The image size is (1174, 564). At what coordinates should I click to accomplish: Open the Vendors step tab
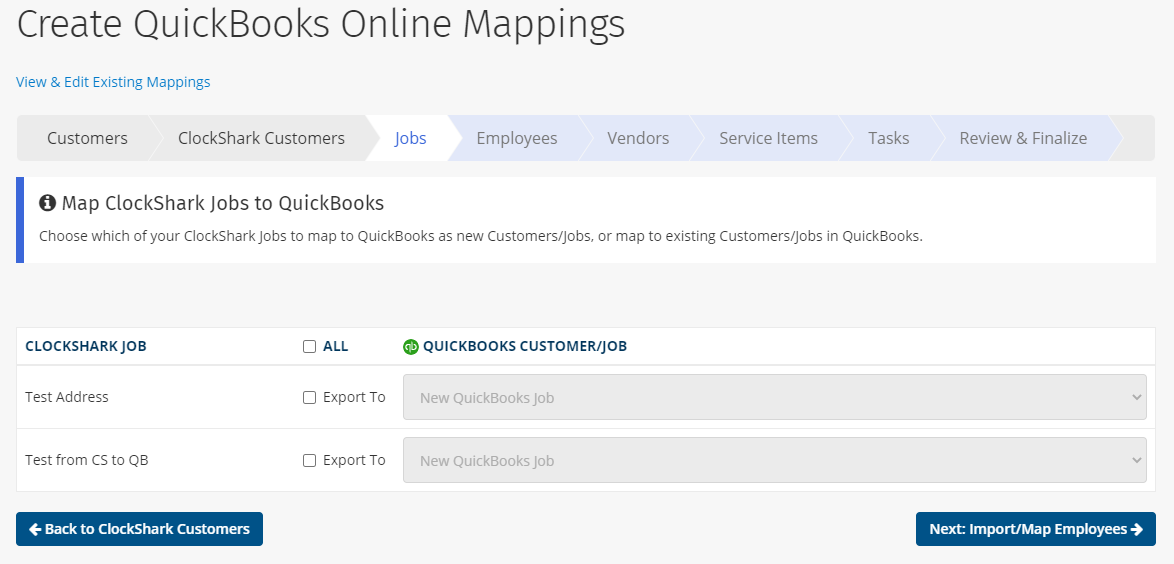pos(638,138)
